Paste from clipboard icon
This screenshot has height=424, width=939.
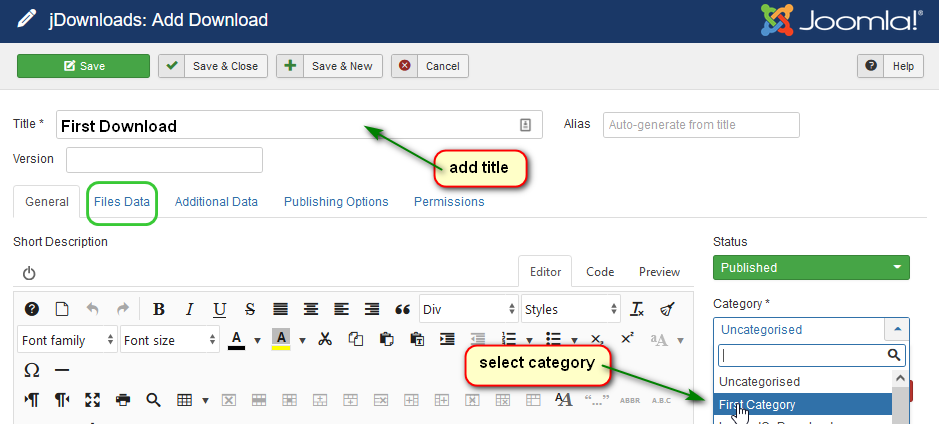point(387,340)
